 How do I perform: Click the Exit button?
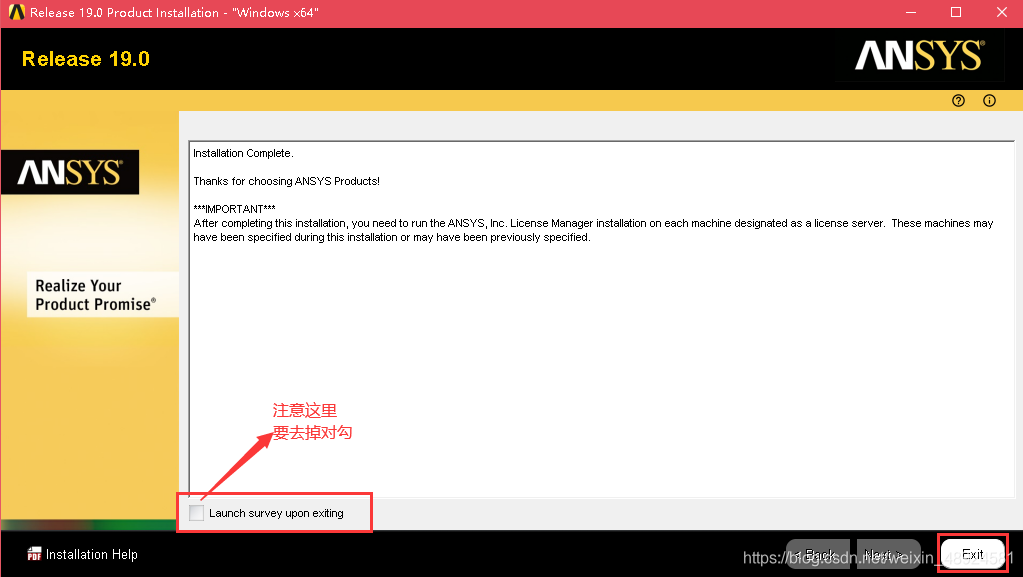(x=972, y=554)
